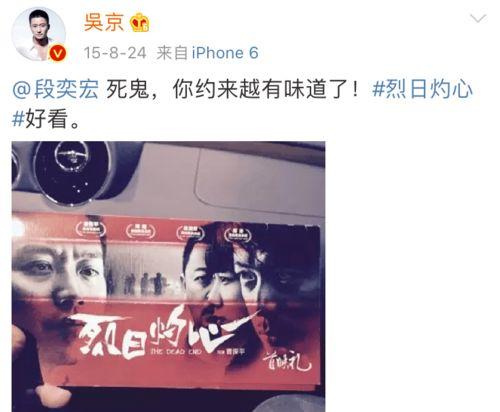The width and height of the screenshot is (500, 412).
Task: Tap the third laurel award emblem in photo
Action: 190,232
